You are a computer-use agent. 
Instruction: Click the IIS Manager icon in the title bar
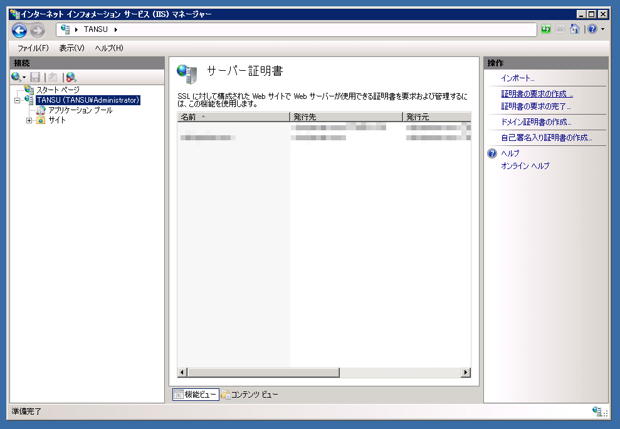point(15,15)
